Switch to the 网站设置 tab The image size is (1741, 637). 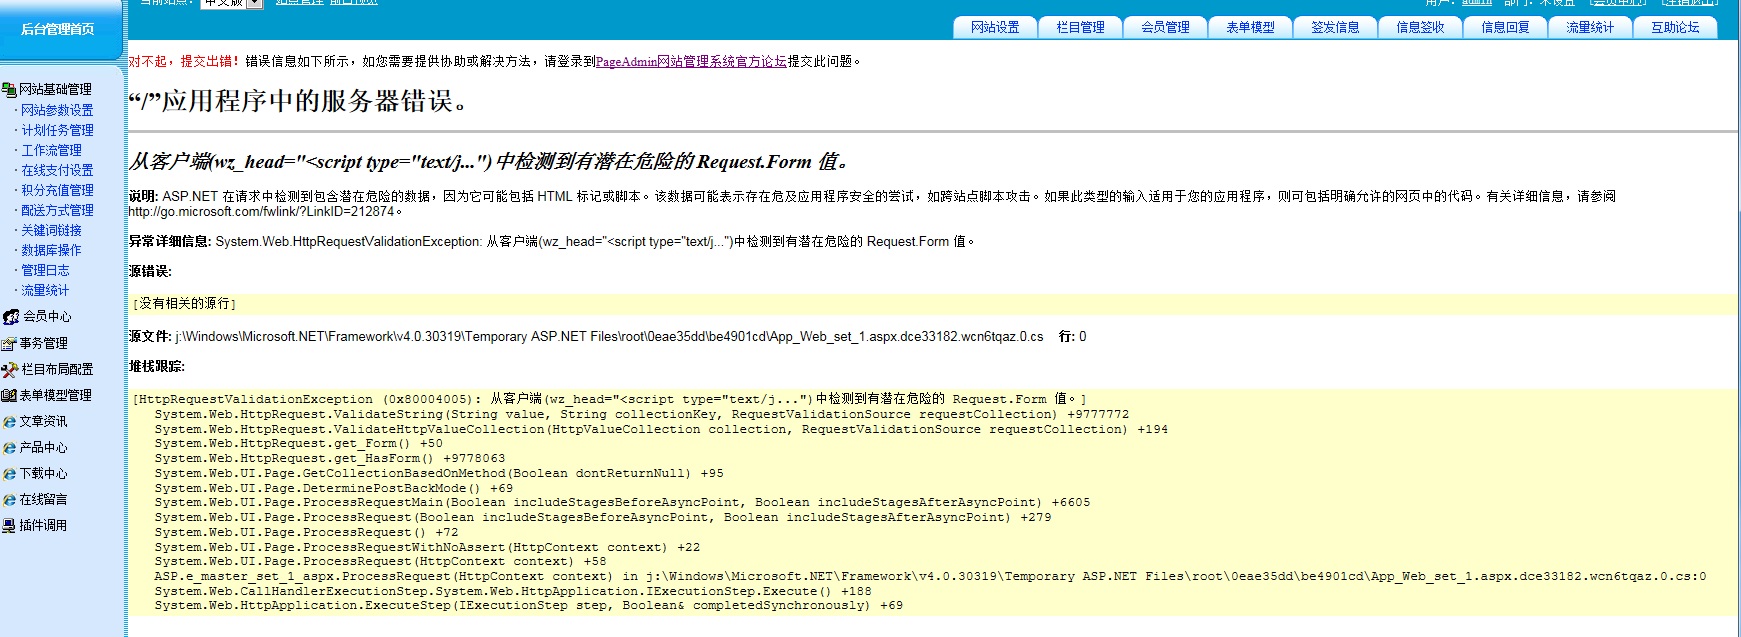995,28
